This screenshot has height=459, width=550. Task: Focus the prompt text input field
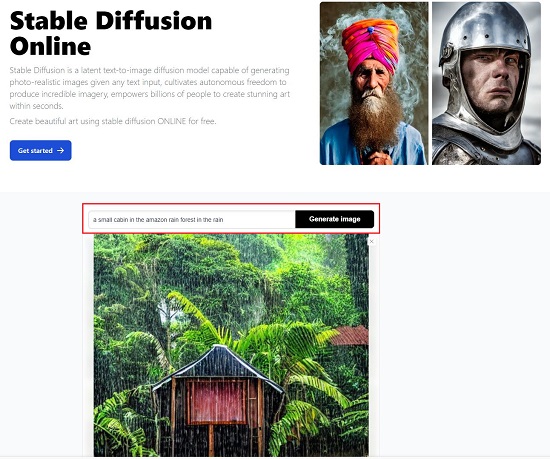[192, 220]
